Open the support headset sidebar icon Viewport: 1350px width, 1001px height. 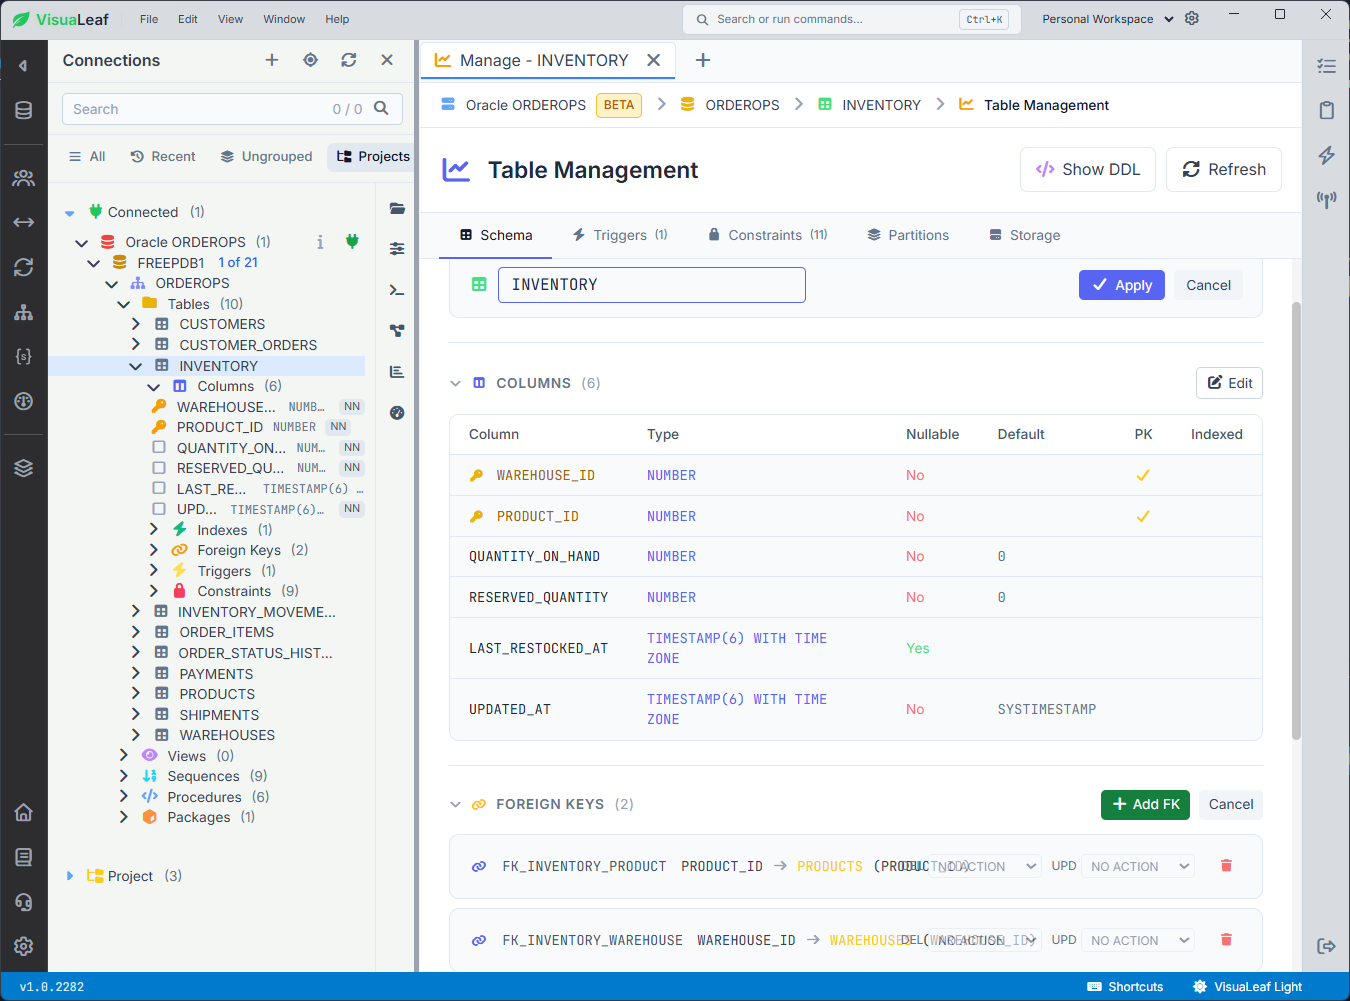point(23,901)
